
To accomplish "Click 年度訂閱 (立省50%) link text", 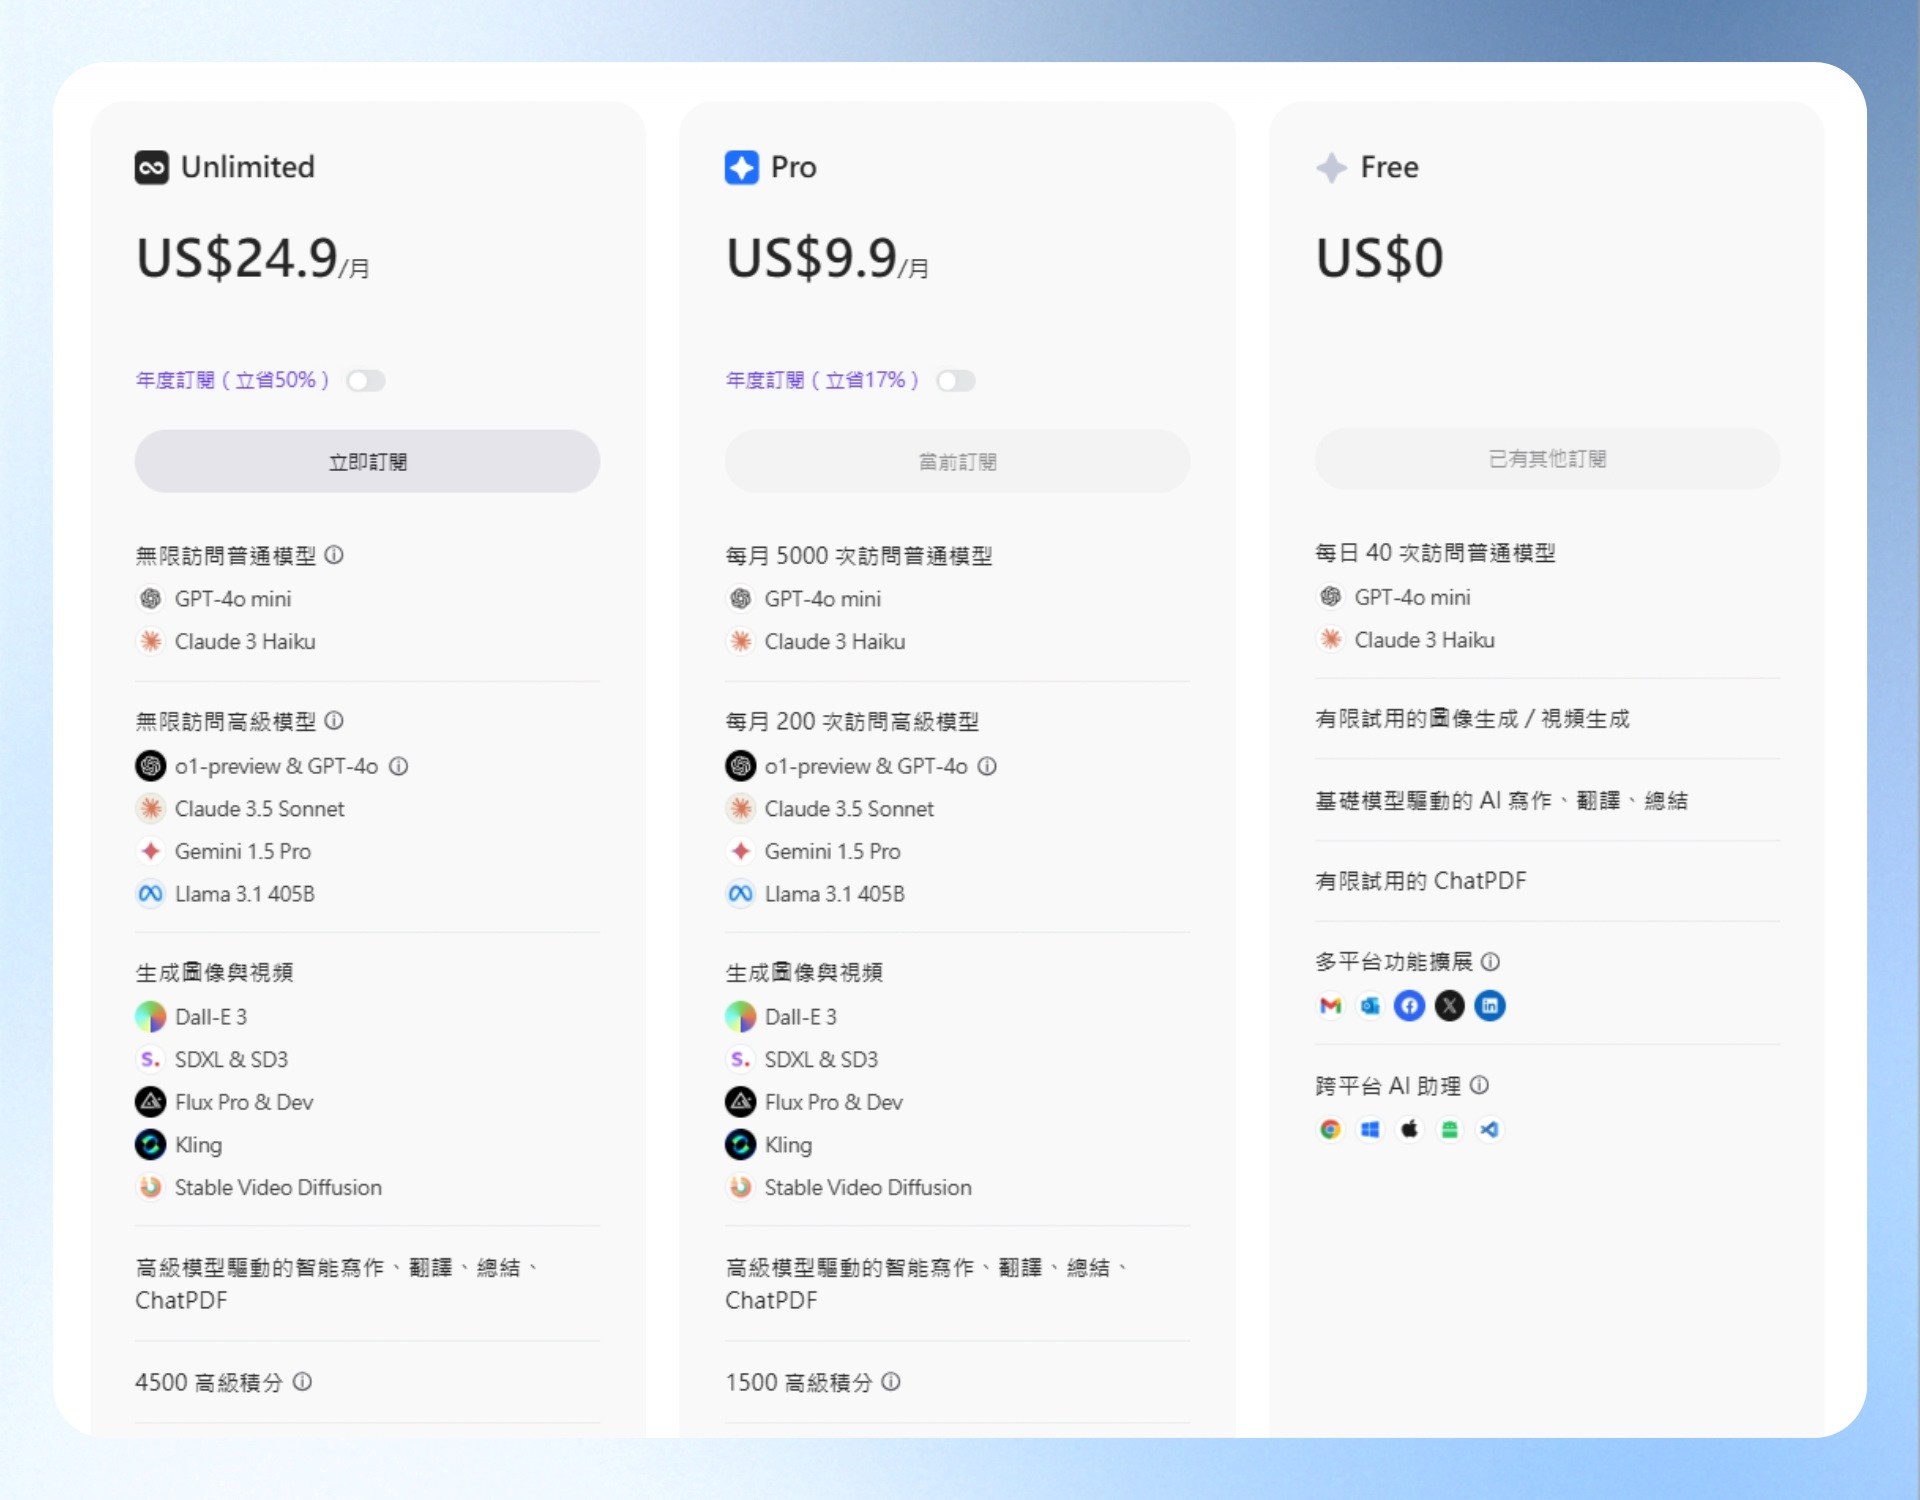I will 232,380.
